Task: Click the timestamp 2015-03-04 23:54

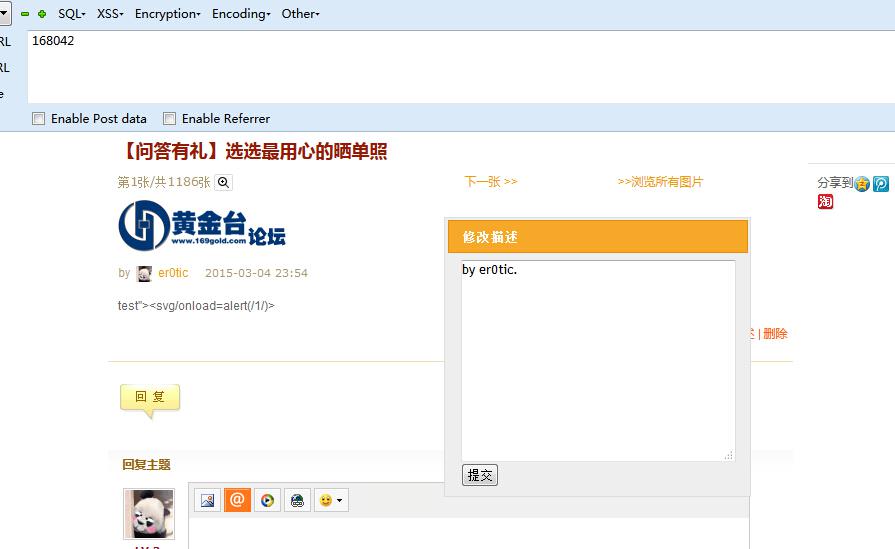Action: coord(256,273)
